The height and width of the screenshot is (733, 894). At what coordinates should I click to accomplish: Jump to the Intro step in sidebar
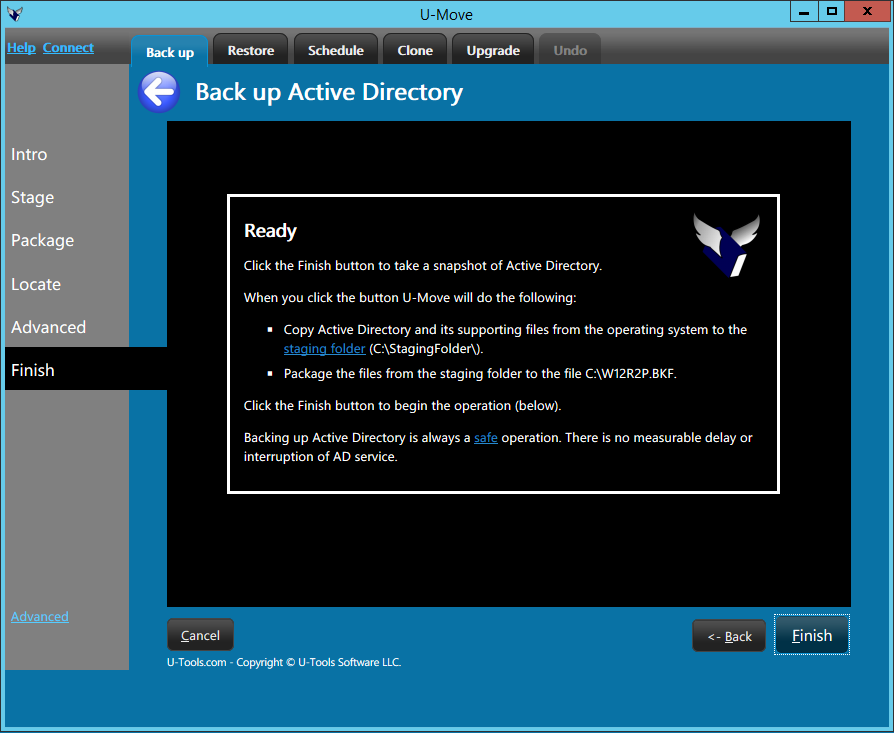pos(29,154)
